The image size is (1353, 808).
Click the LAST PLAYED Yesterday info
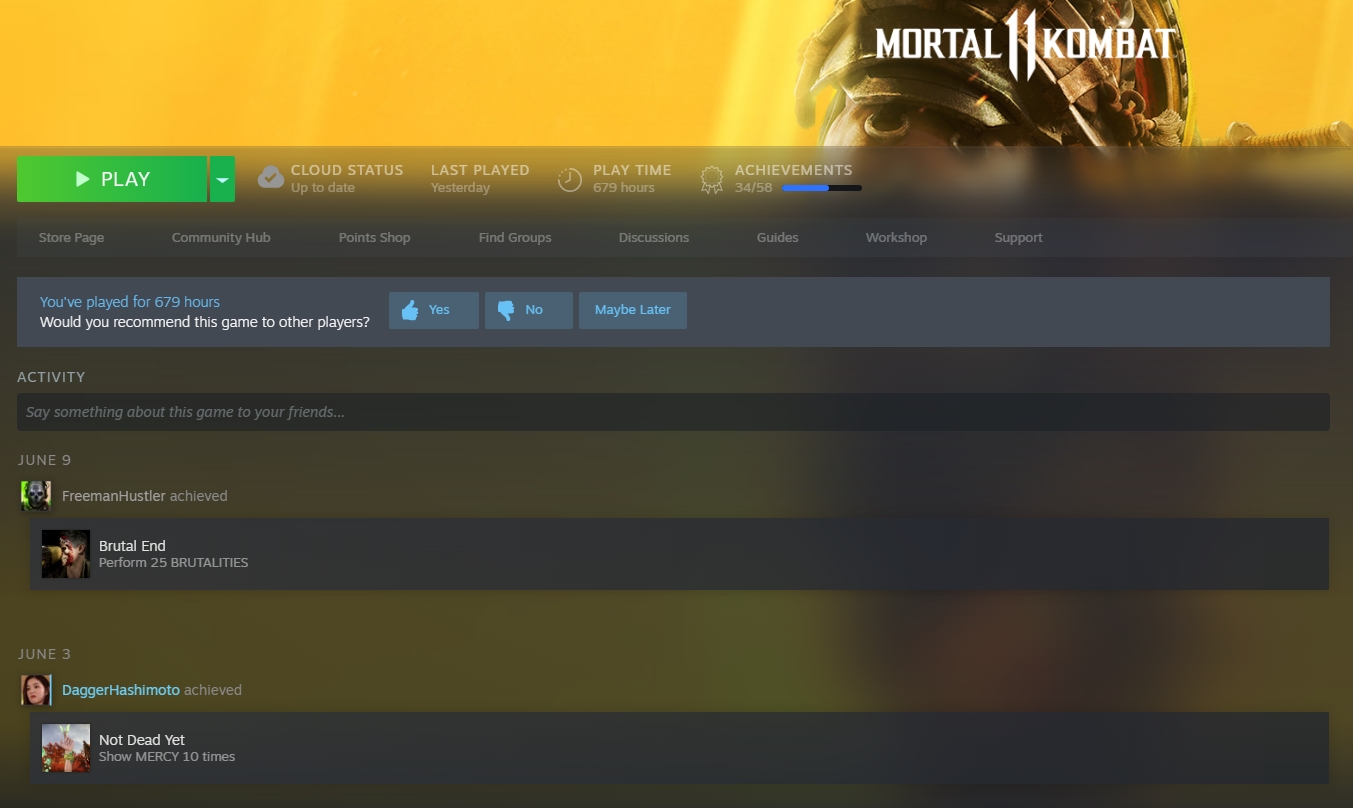point(480,179)
